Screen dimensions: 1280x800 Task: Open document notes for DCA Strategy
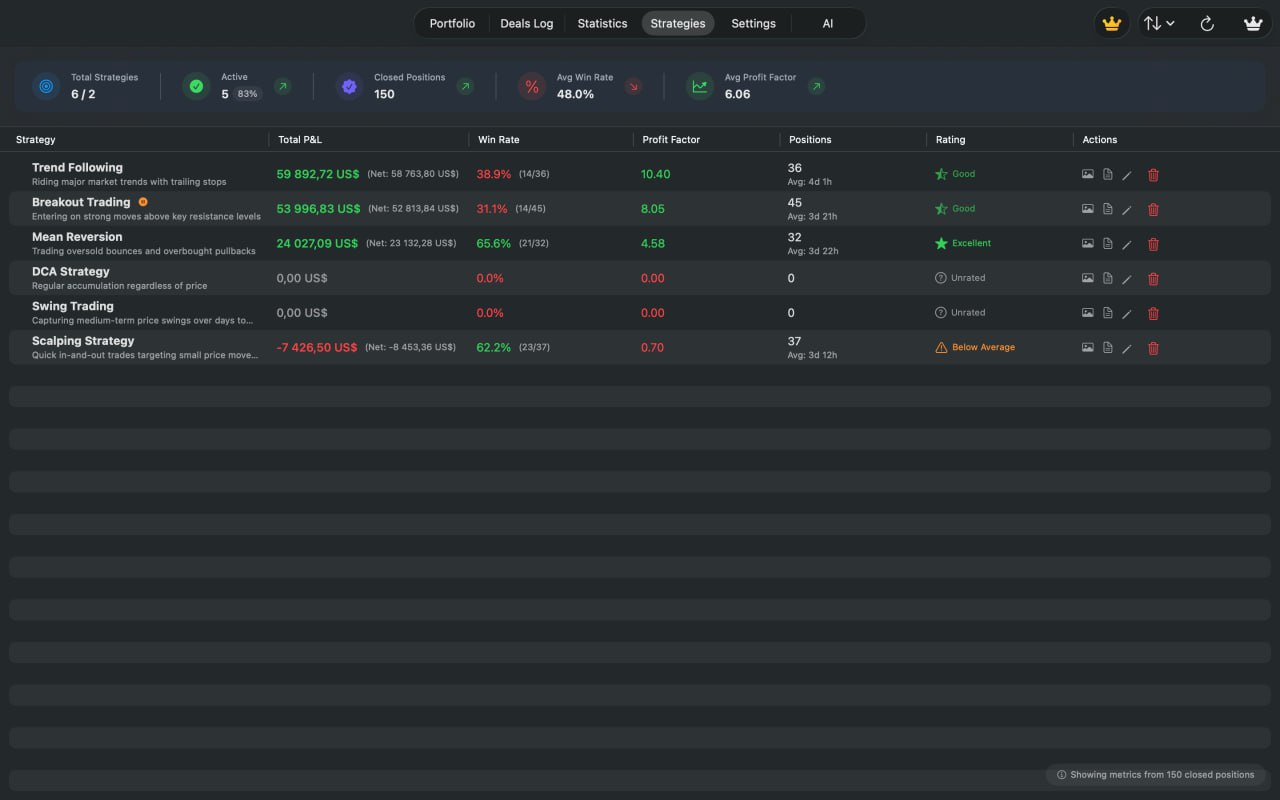(1107, 279)
